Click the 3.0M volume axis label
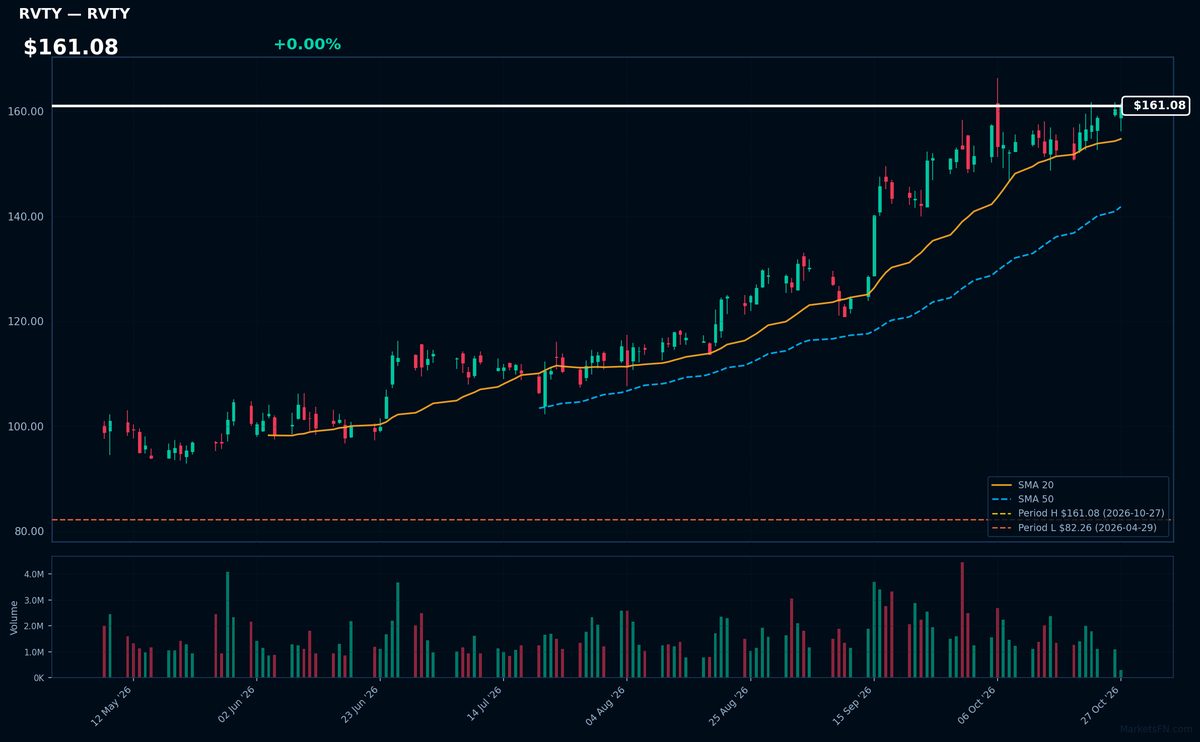The width and height of the screenshot is (1200, 742). point(33,601)
